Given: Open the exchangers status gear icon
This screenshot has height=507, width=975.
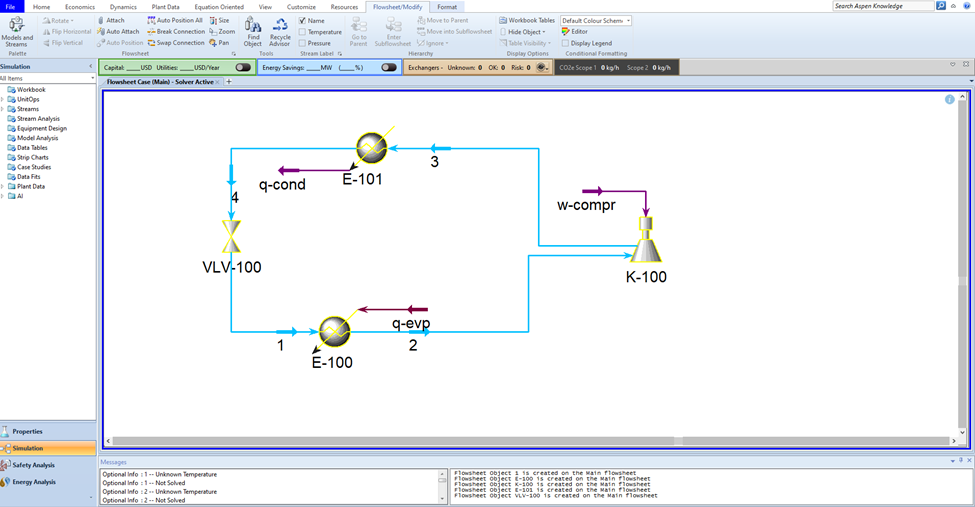Looking at the screenshot, I should tap(542, 67).
